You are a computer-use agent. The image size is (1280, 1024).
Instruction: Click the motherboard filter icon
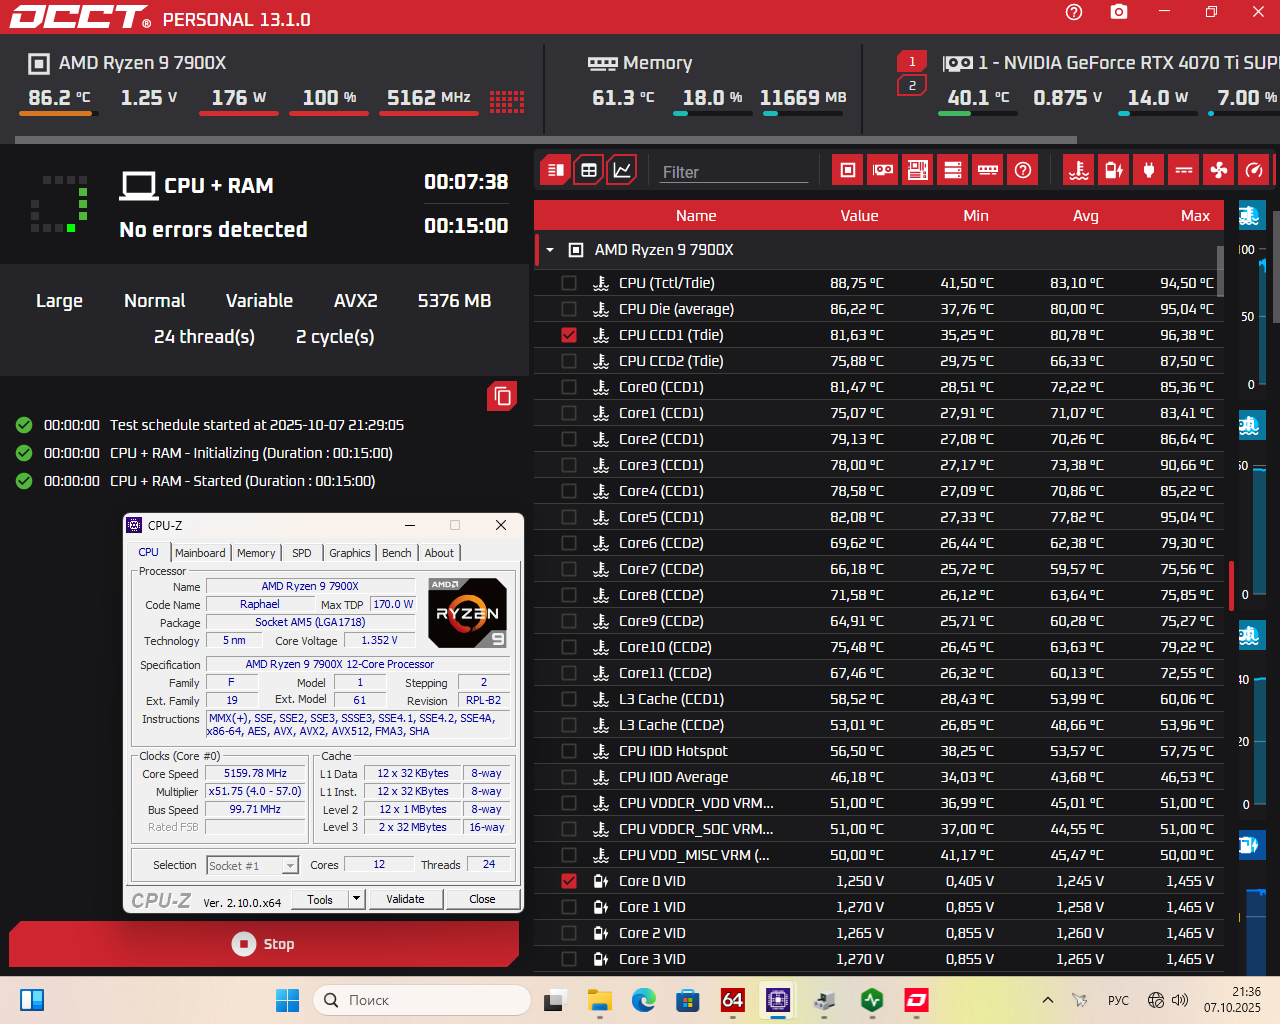[x=918, y=170]
